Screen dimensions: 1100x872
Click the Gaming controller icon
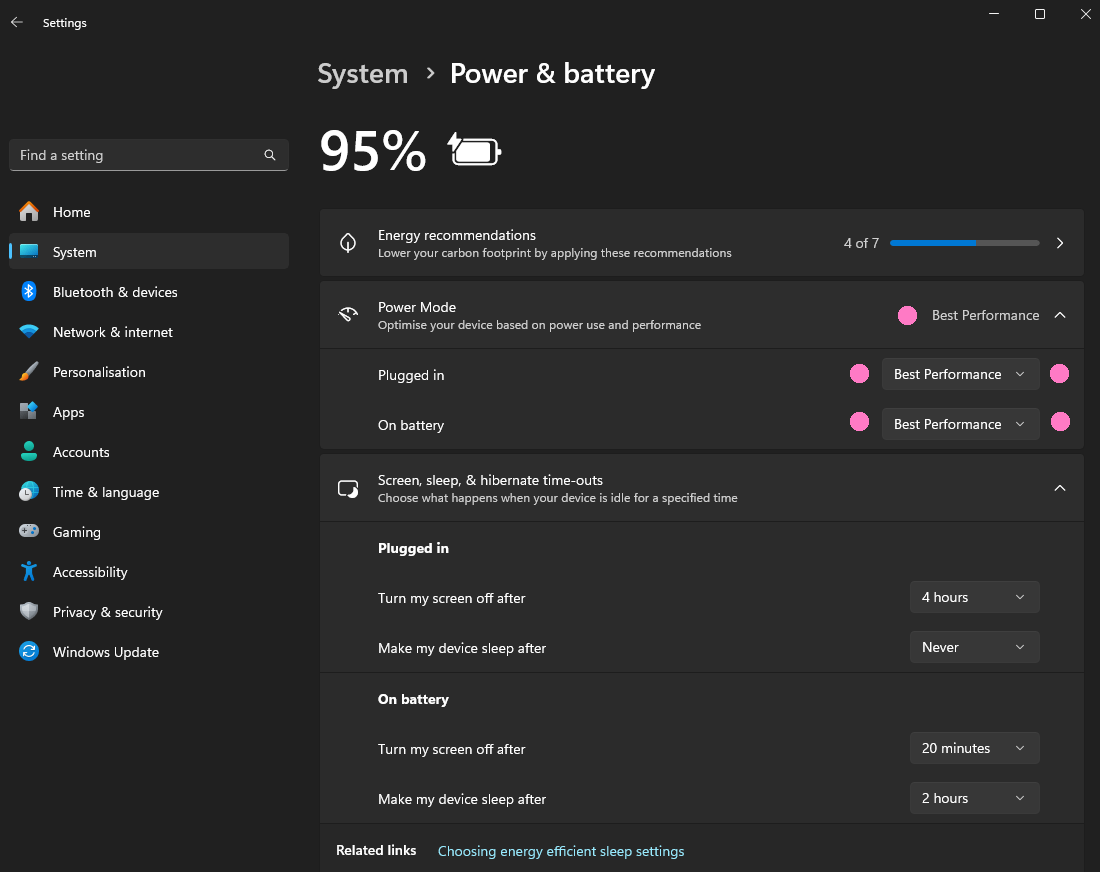click(29, 532)
